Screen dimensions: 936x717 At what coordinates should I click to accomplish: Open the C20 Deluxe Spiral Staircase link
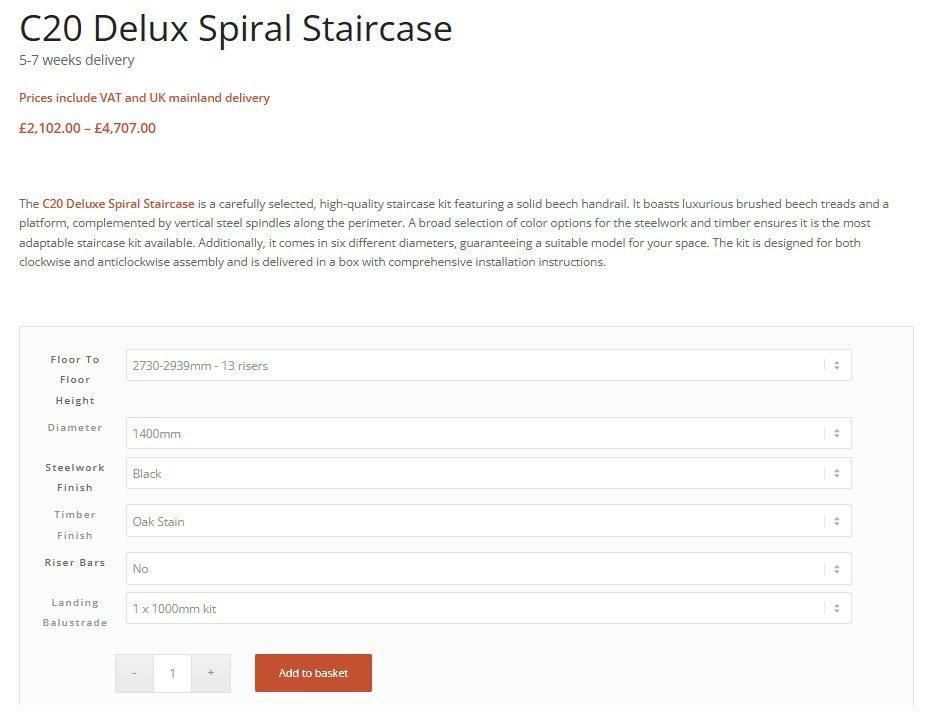pyautogui.click(x=118, y=204)
